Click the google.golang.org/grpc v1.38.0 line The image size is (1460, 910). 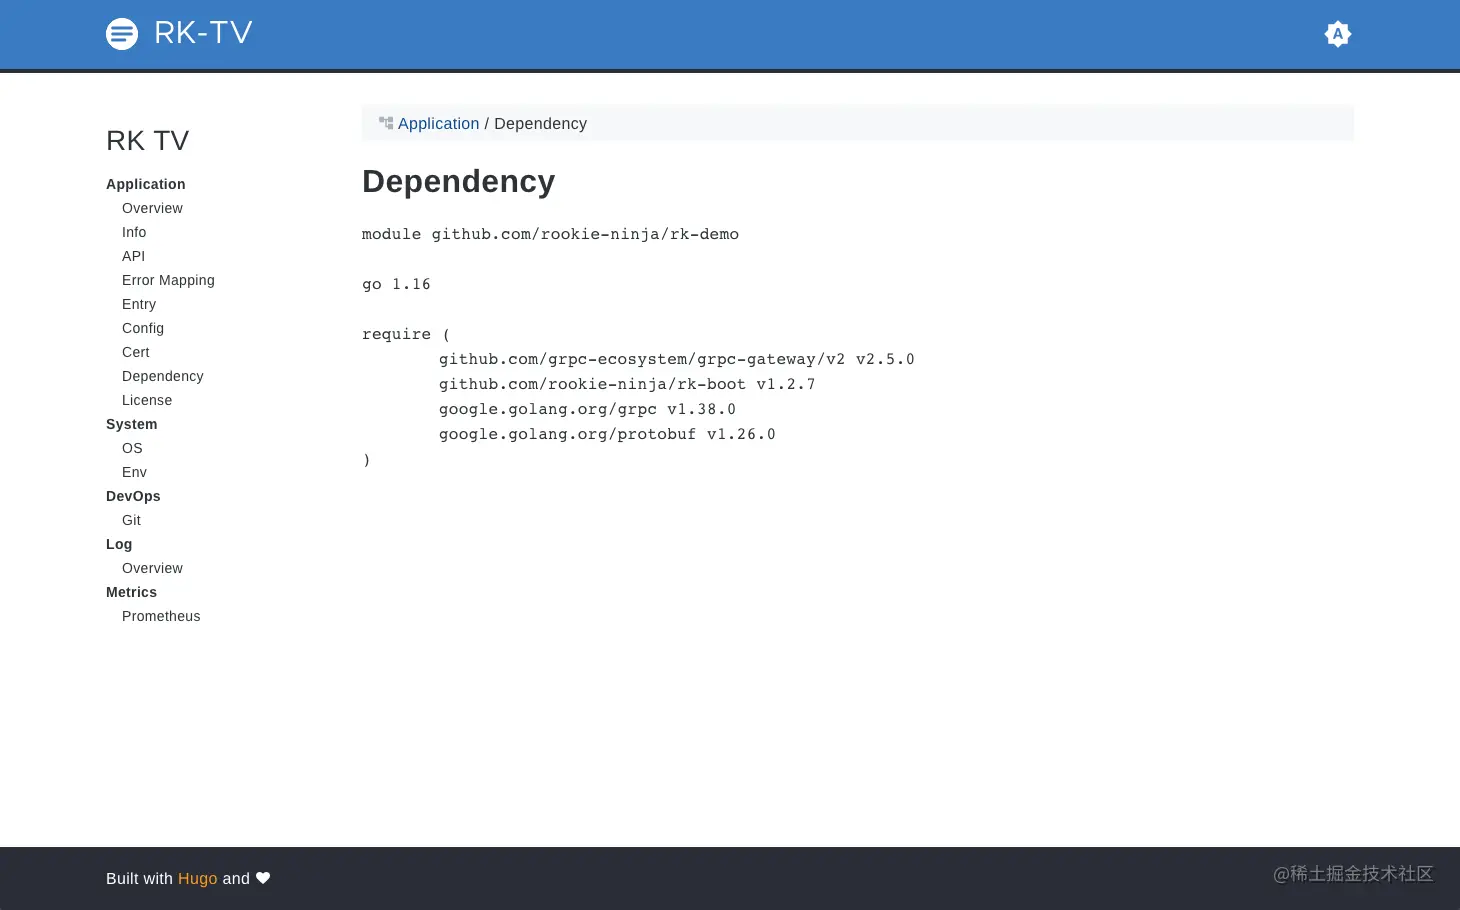587,409
